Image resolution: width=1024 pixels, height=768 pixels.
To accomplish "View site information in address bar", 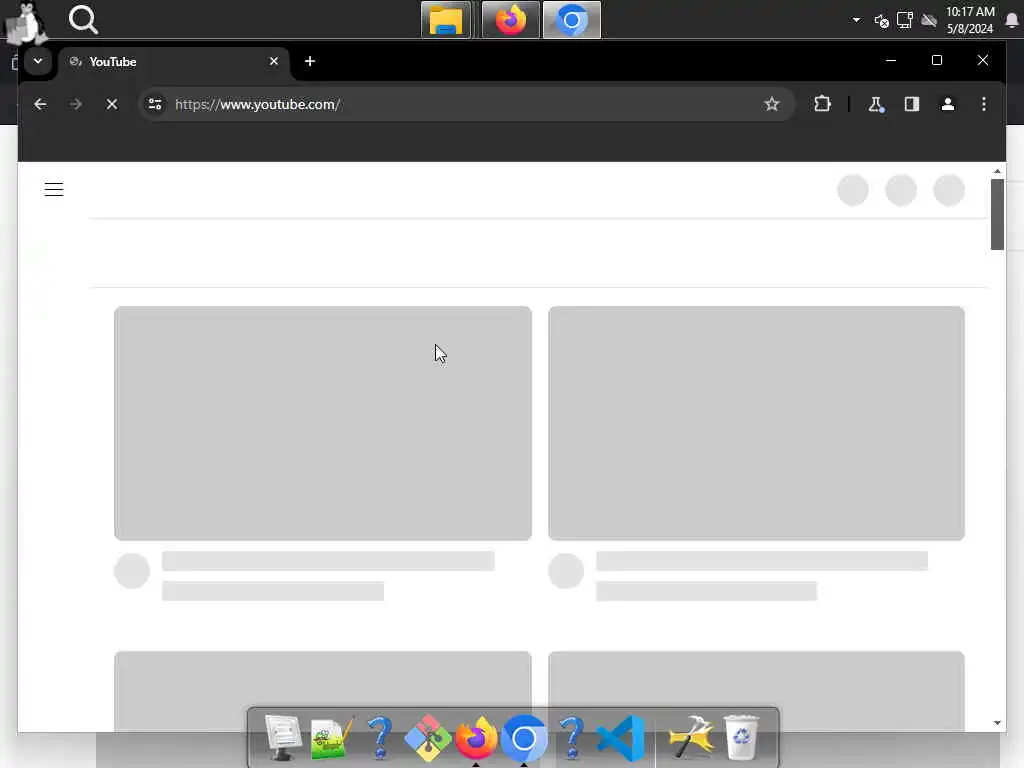I will (x=155, y=104).
